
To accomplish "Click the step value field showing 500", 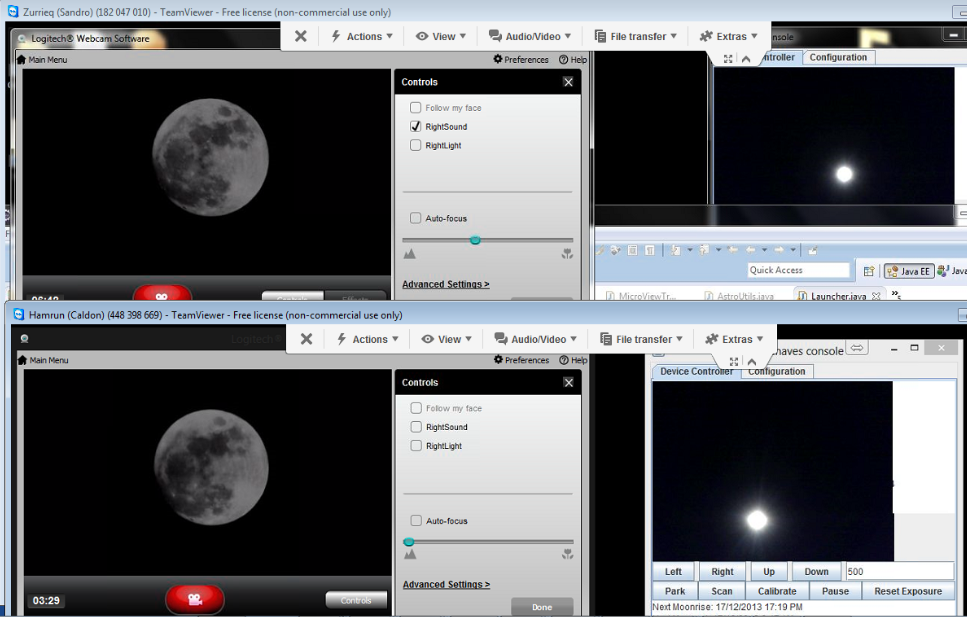I will pos(896,572).
